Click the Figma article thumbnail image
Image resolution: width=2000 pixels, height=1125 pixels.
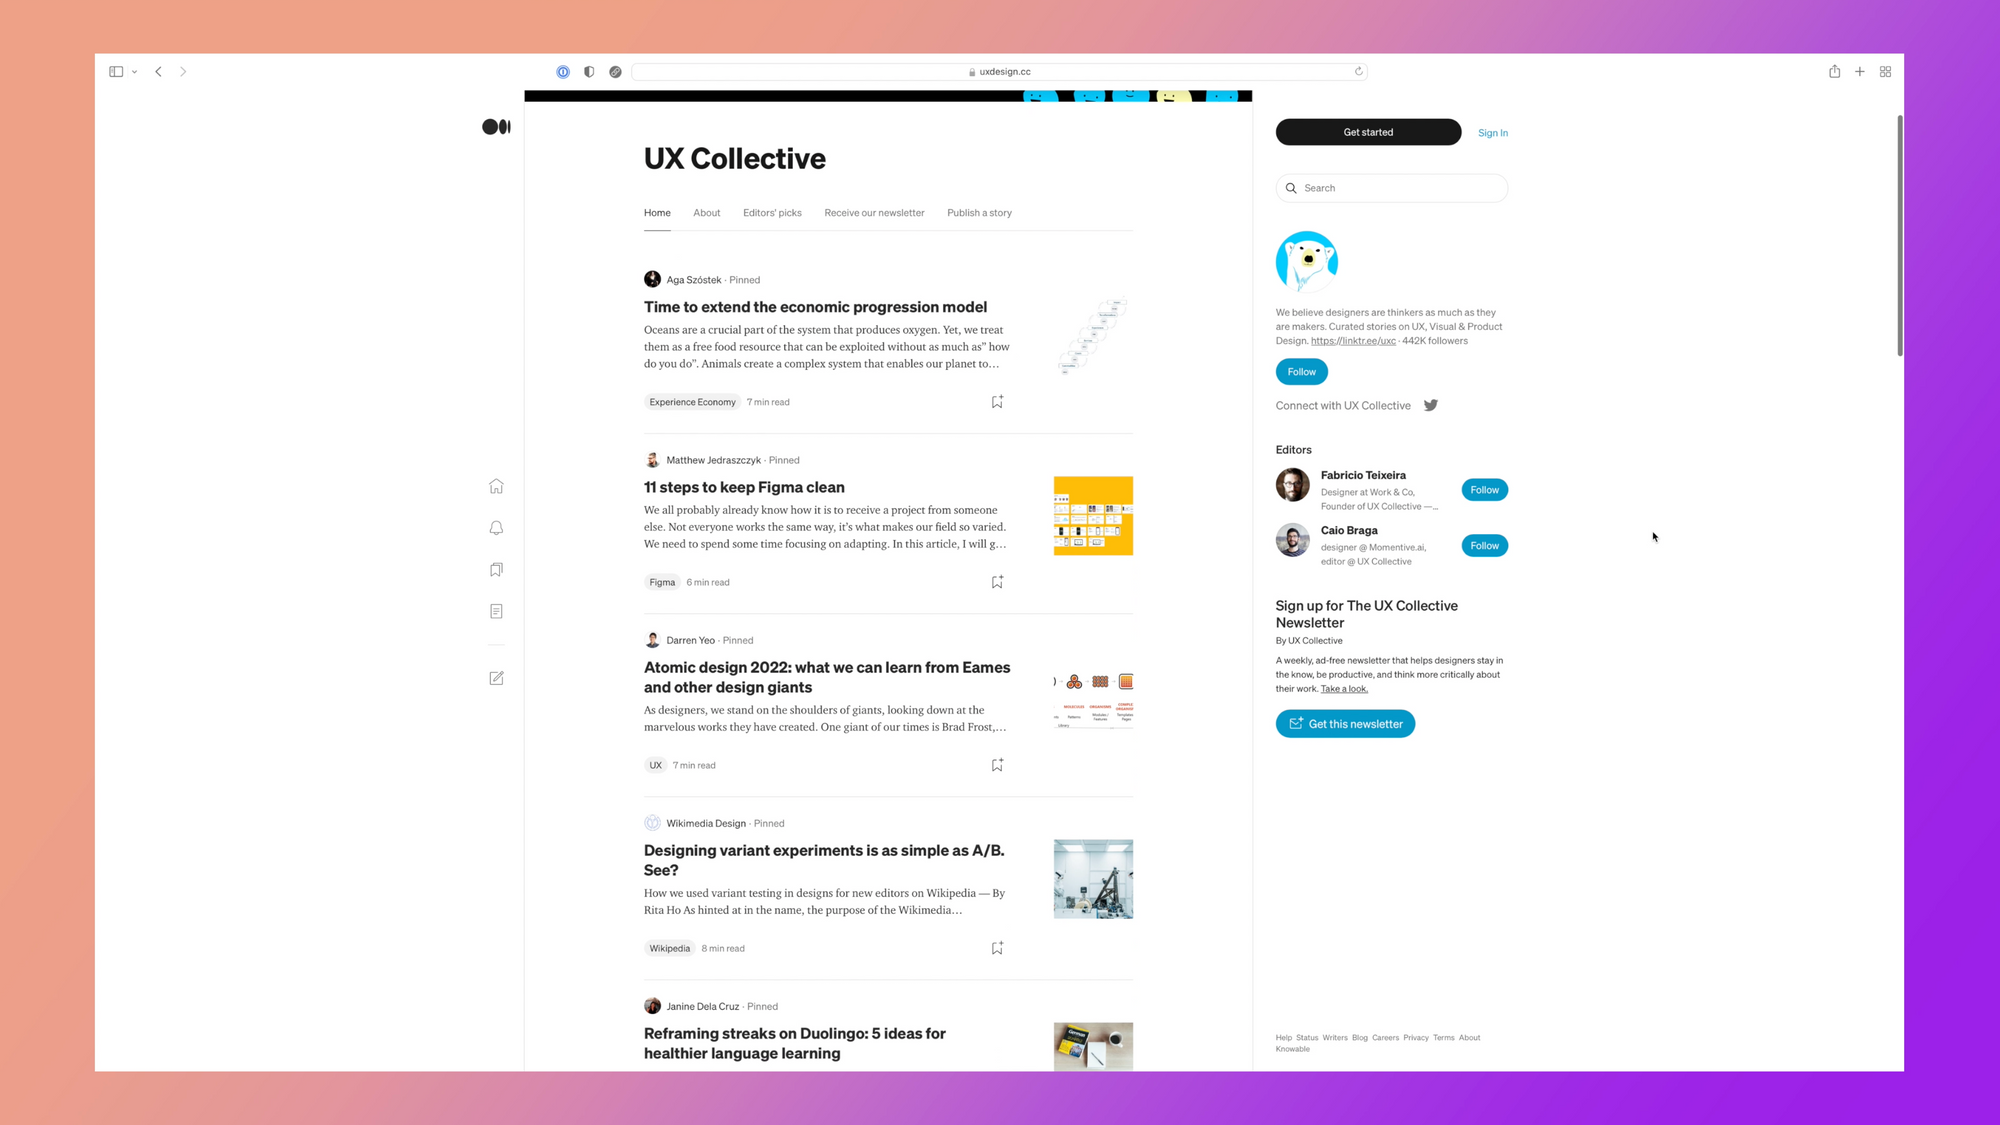point(1093,516)
